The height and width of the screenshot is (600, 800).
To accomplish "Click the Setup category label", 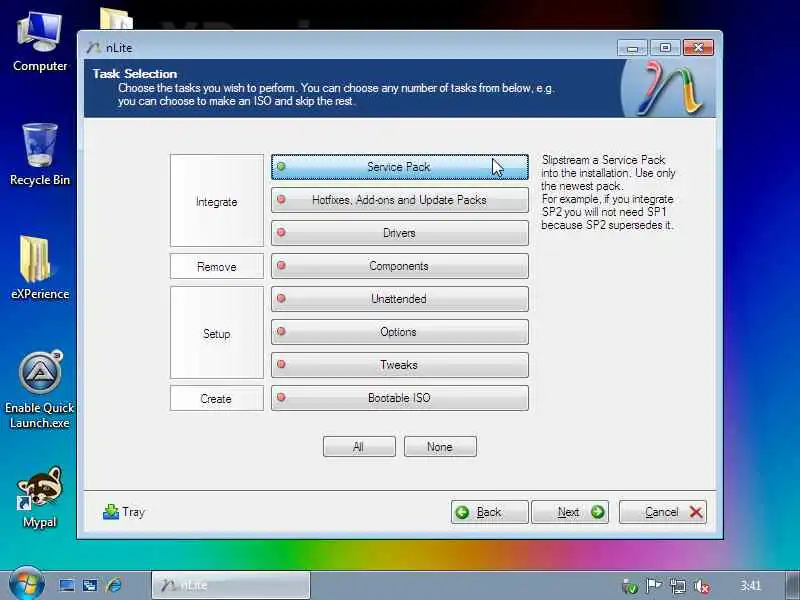I will point(216,334).
